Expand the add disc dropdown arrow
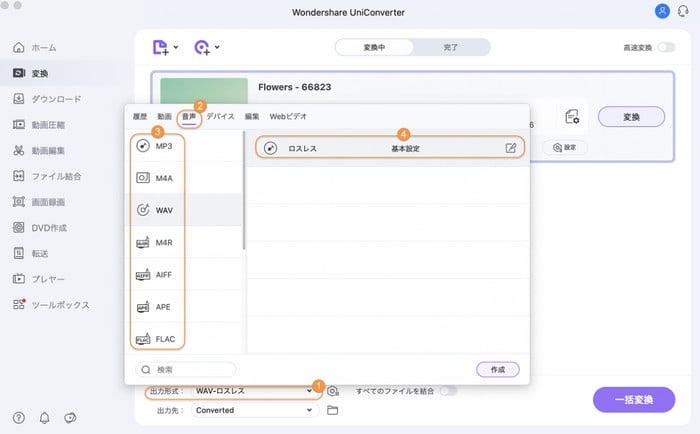 point(217,47)
